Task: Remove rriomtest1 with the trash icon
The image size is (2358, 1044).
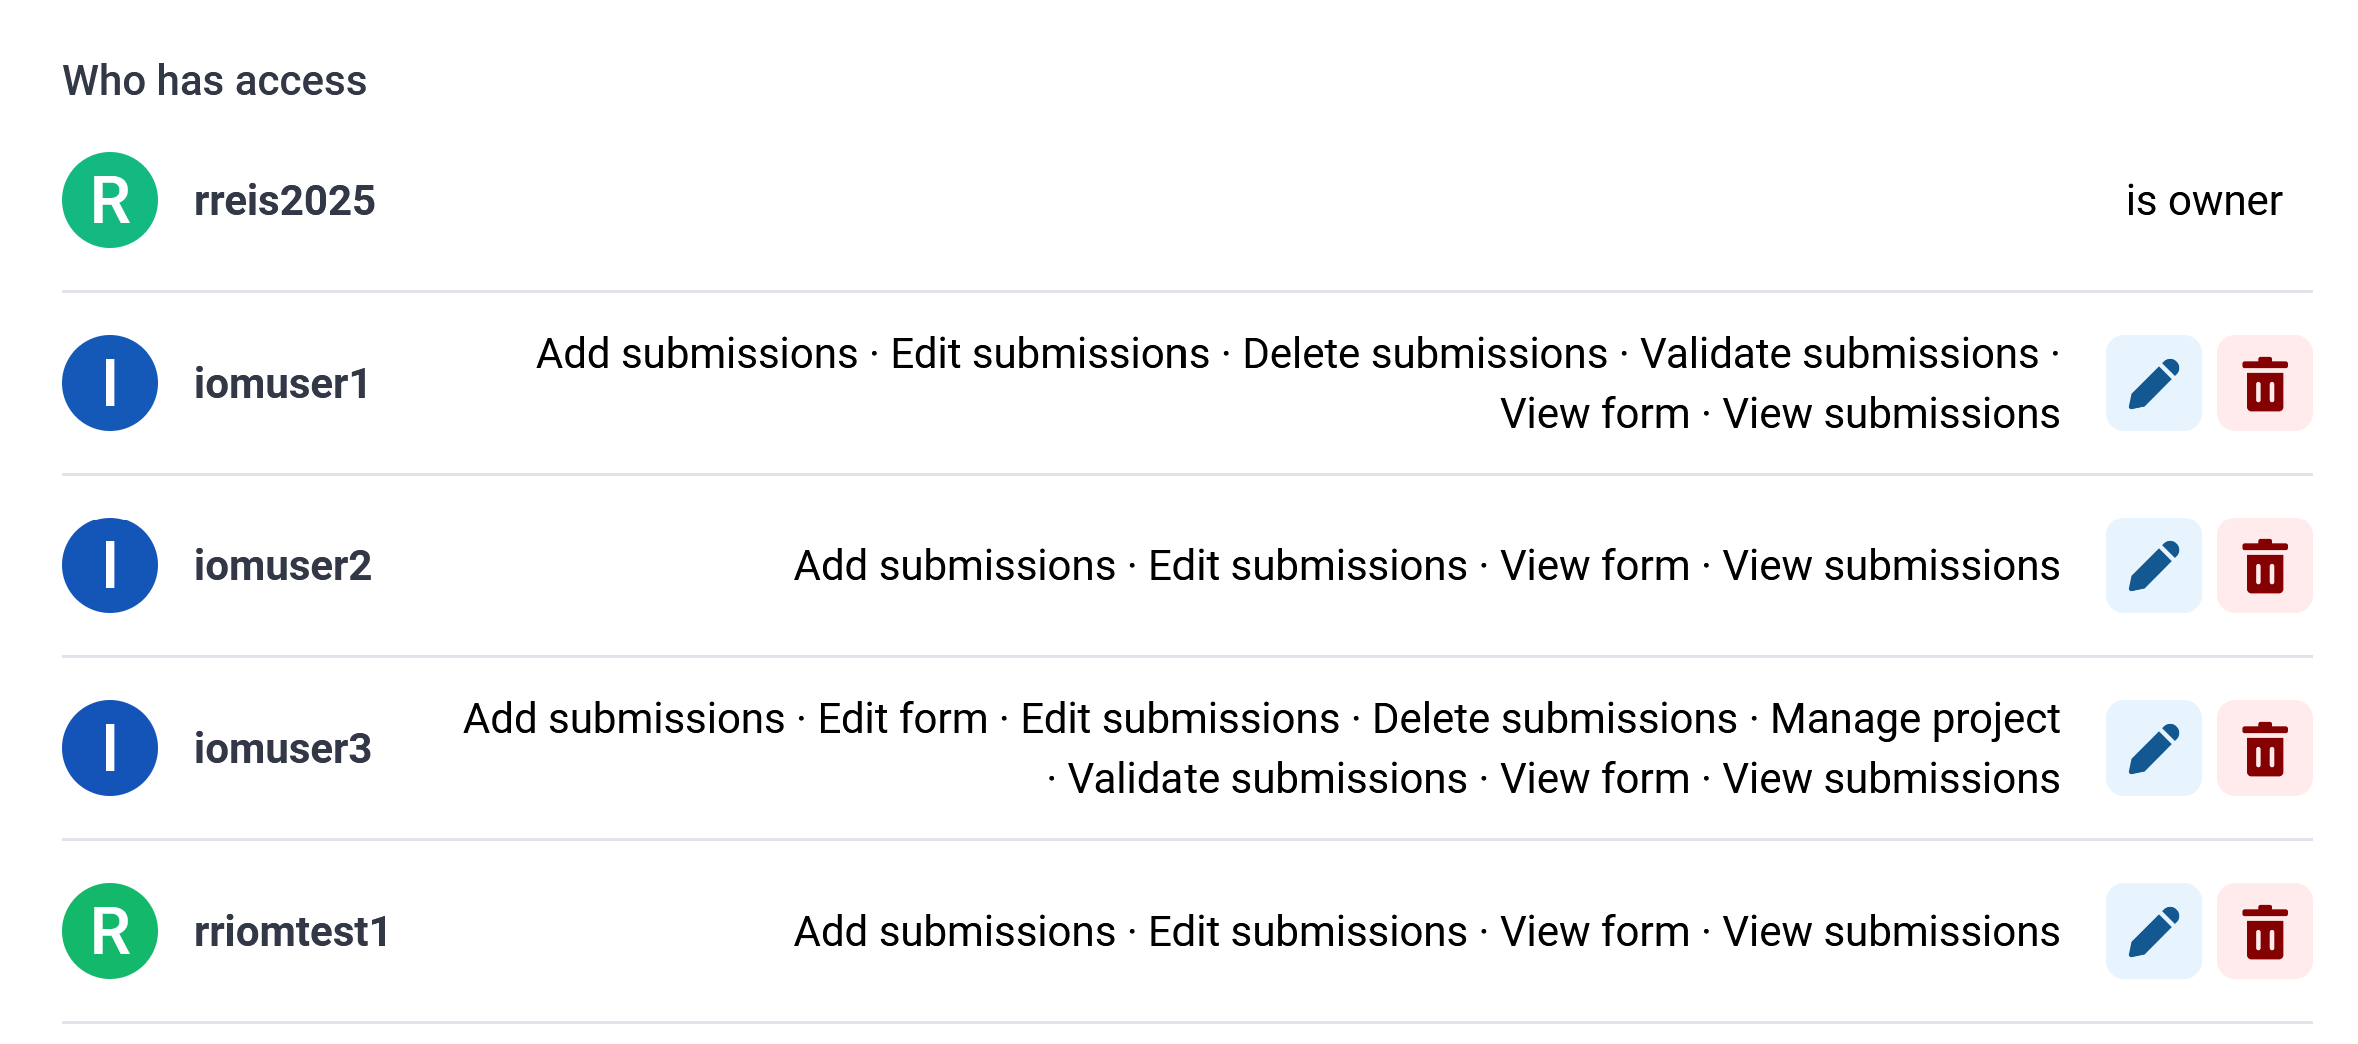Action: point(2264,932)
